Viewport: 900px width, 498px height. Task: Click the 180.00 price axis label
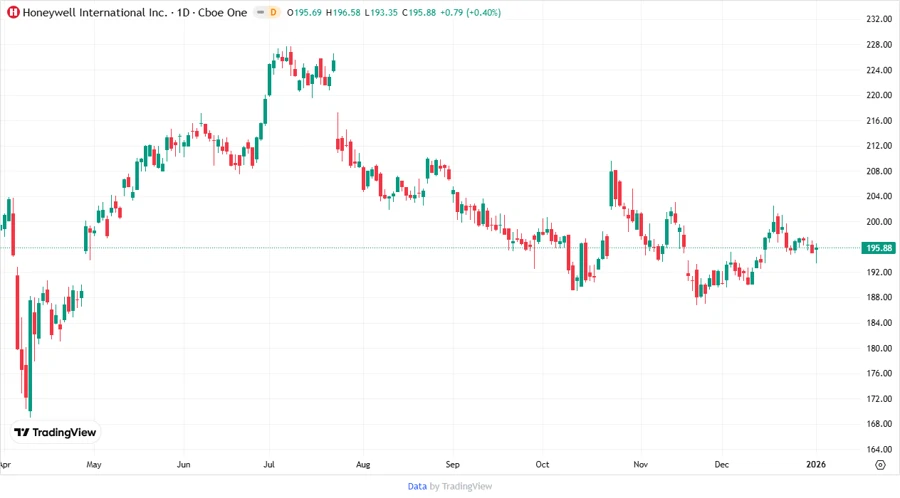tap(879, 348)
